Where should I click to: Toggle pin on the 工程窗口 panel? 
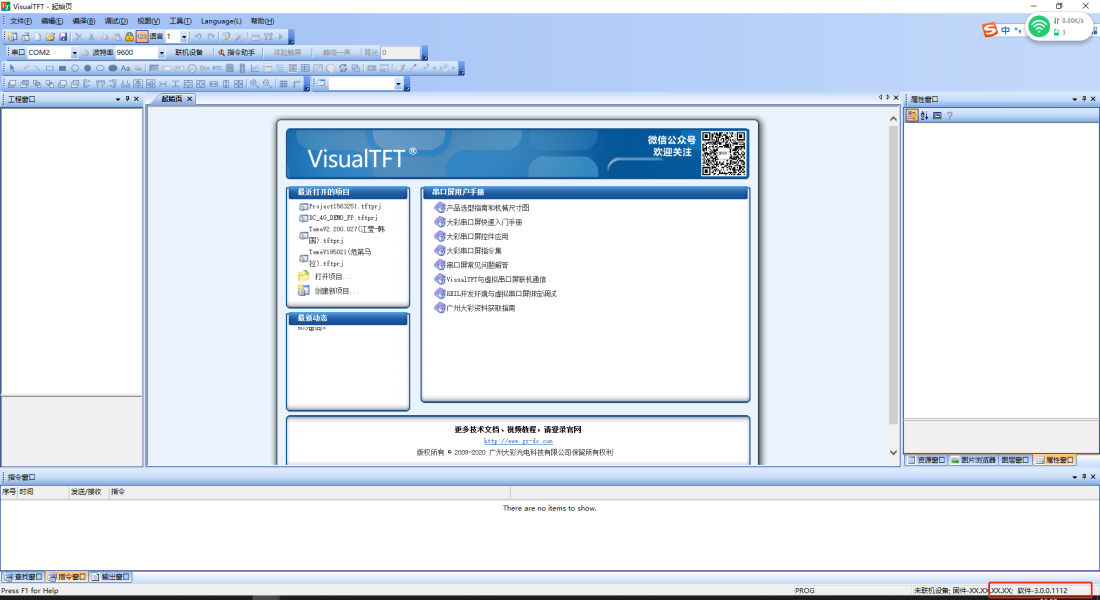[128, 99]
